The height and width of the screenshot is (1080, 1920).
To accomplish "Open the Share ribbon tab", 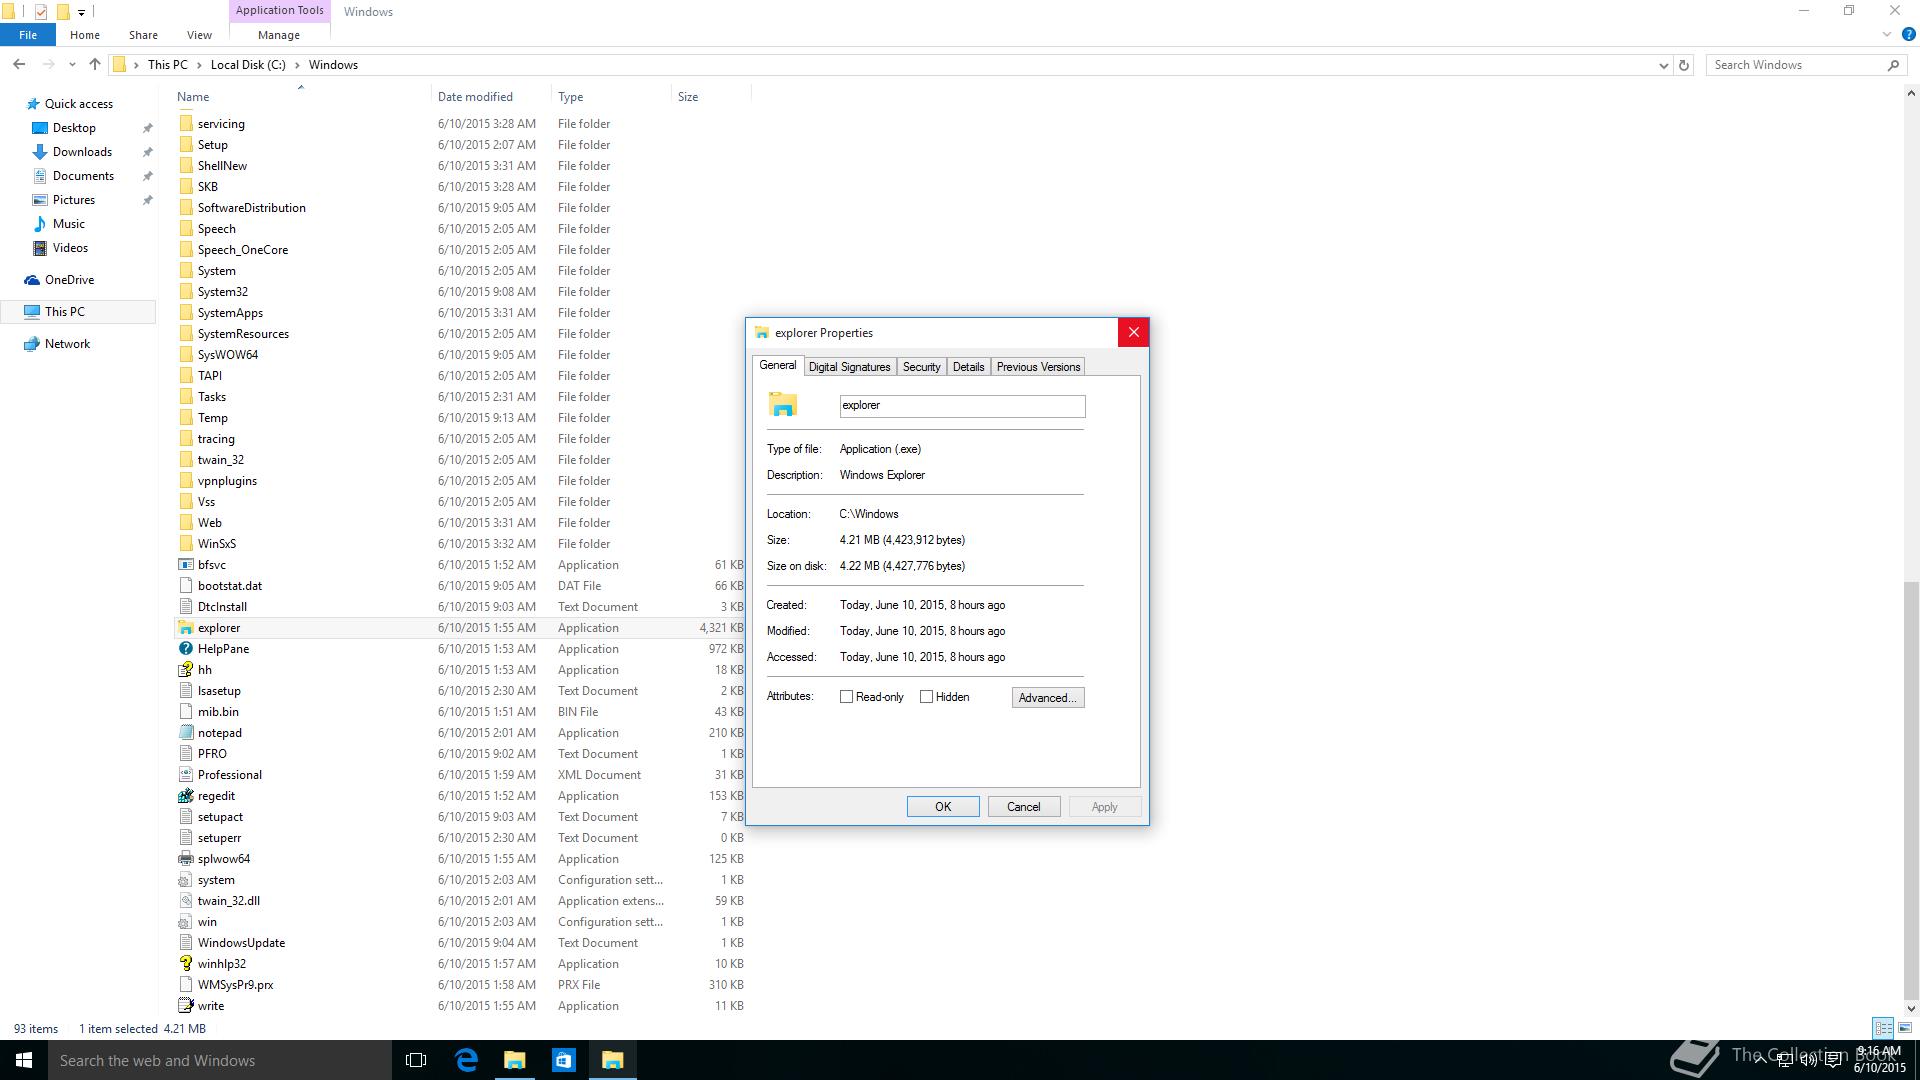I will pyautogui.click(x=143, y=34).
